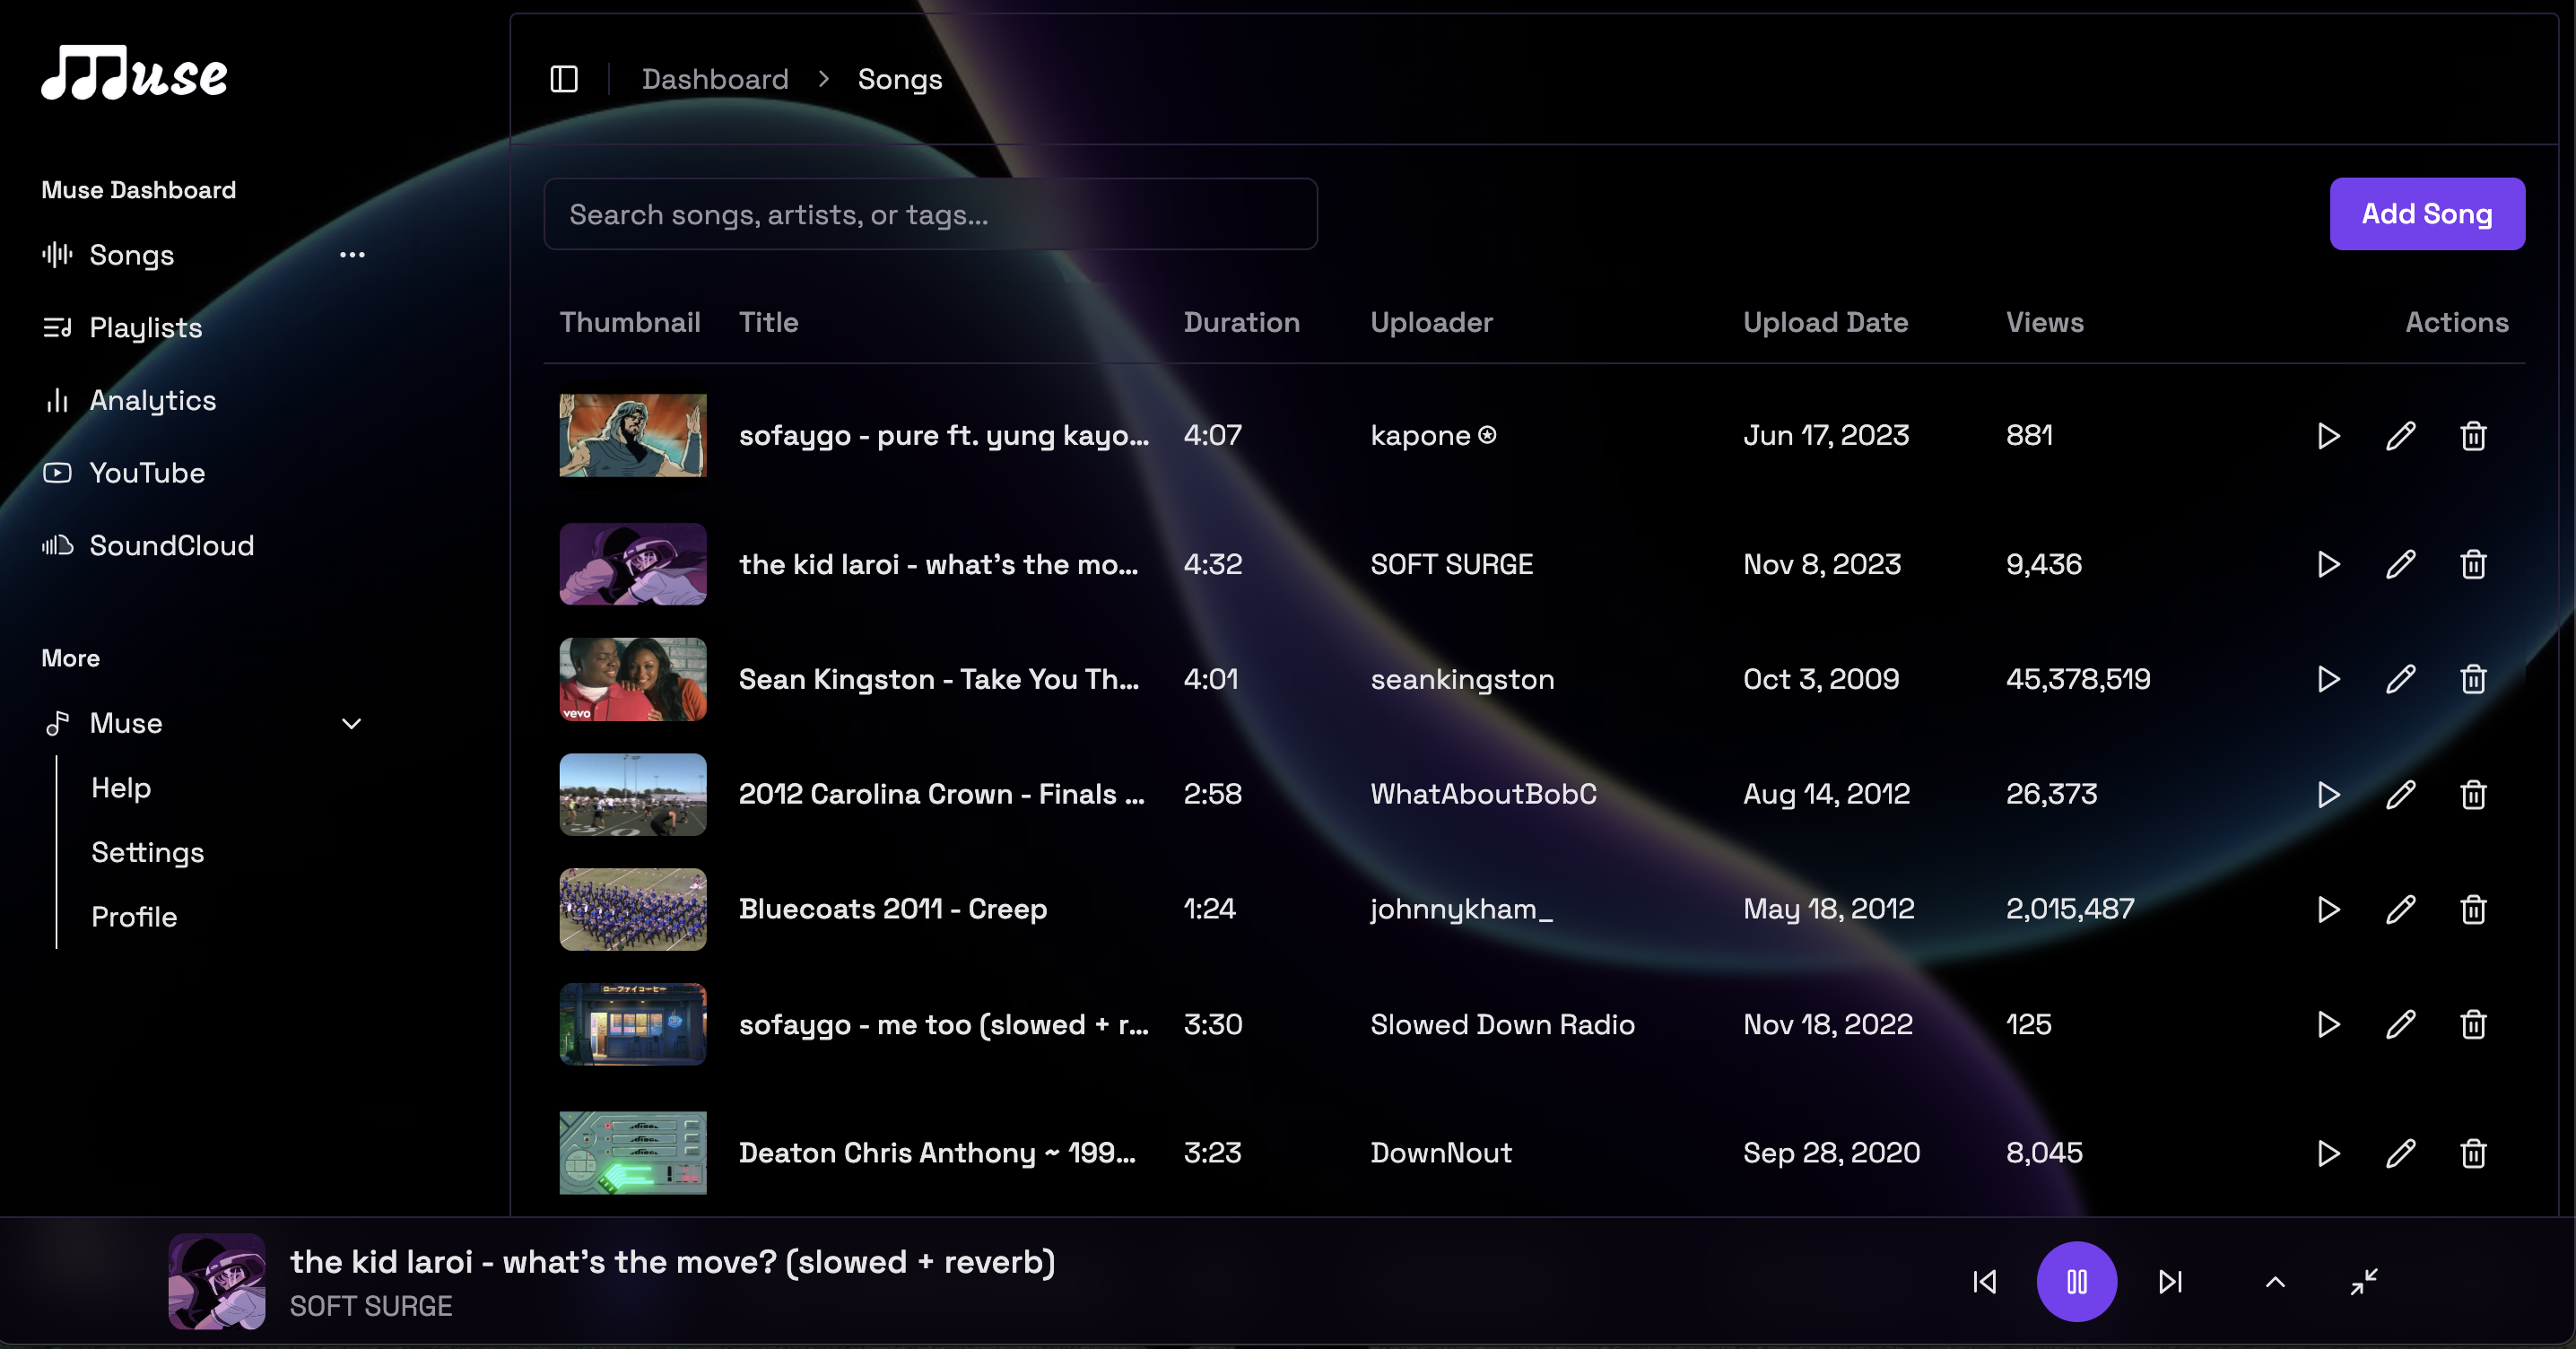Click uploader 'Slowed Down Radio'
Viewport: 2576px width, 1349px height.
[x=1502, y=1024]
